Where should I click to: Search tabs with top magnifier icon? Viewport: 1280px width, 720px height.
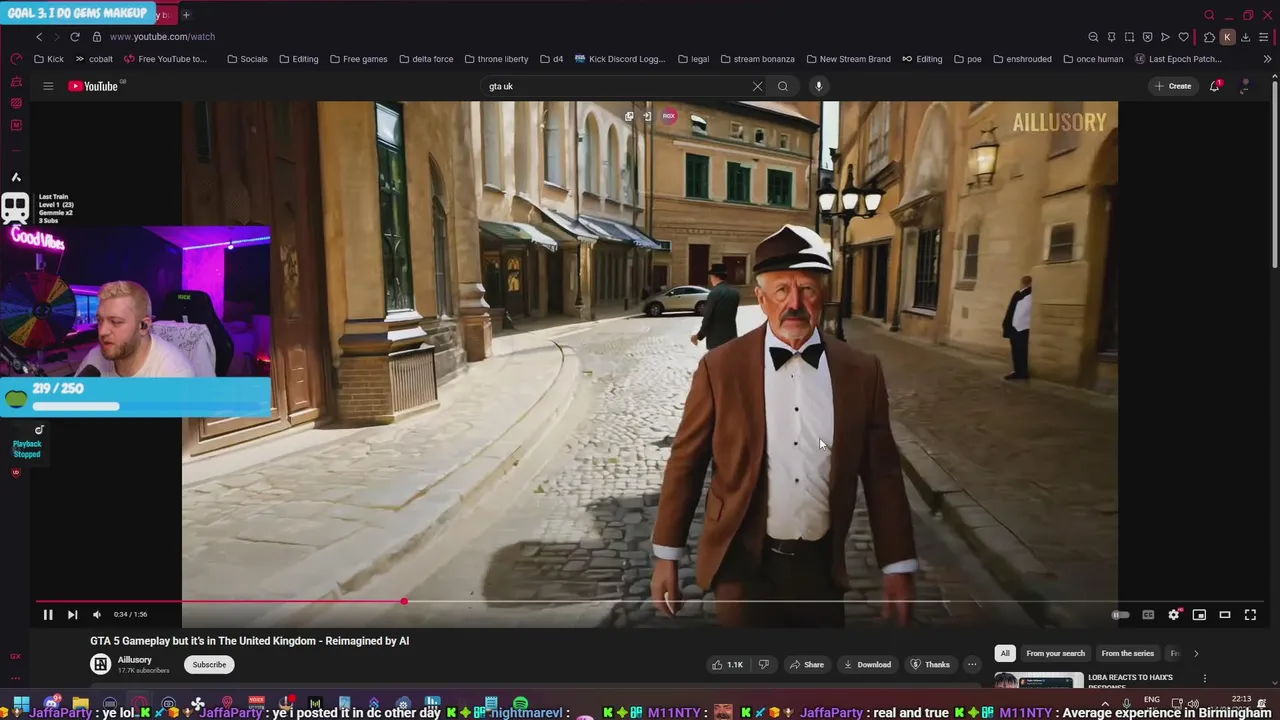pyautogui.click(x=1209, y=15)
